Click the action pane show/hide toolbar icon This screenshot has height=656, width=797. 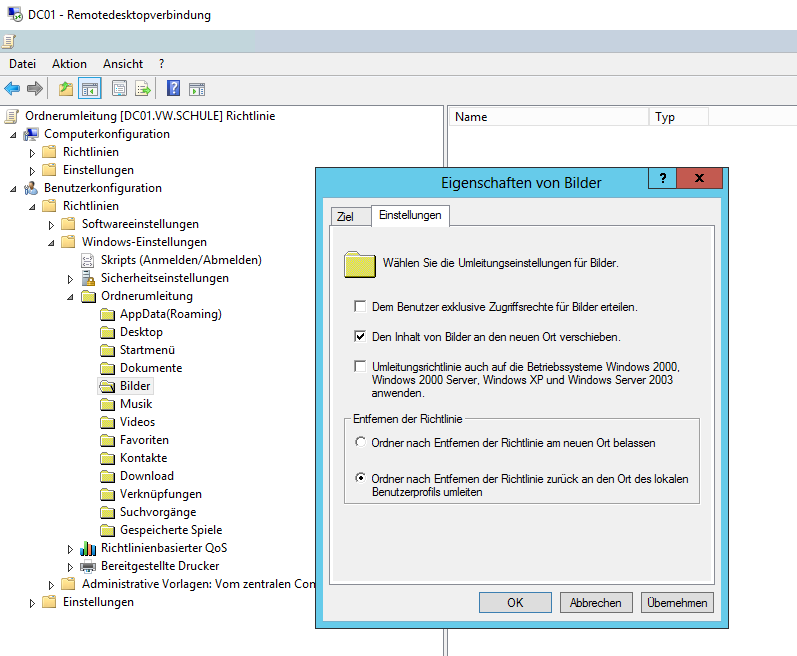pyautogui.click(x=197, y=89)
